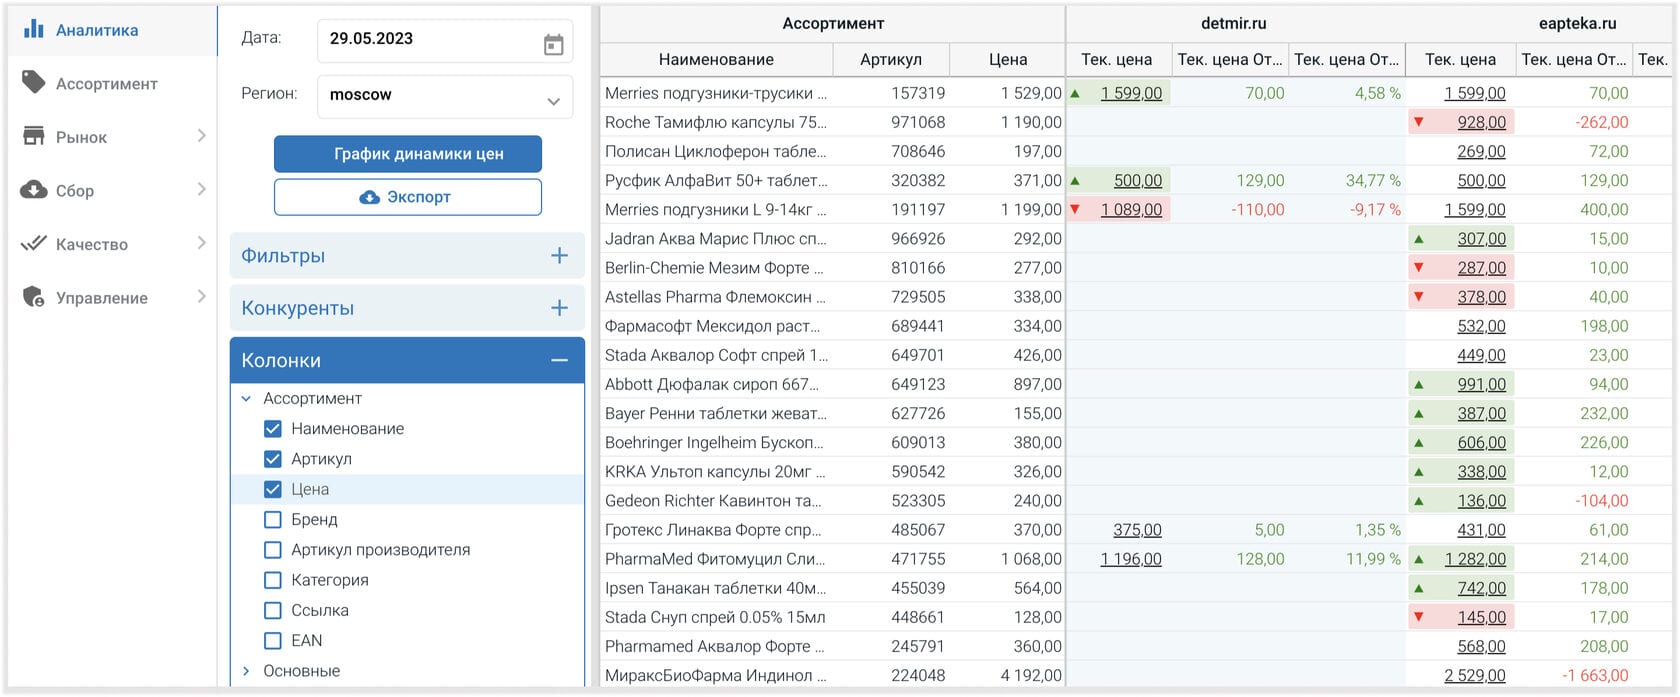Sort by the Артикул column header
Image resolution: width=1680 pixels, height=697 pixels.
tap(891, 59)
